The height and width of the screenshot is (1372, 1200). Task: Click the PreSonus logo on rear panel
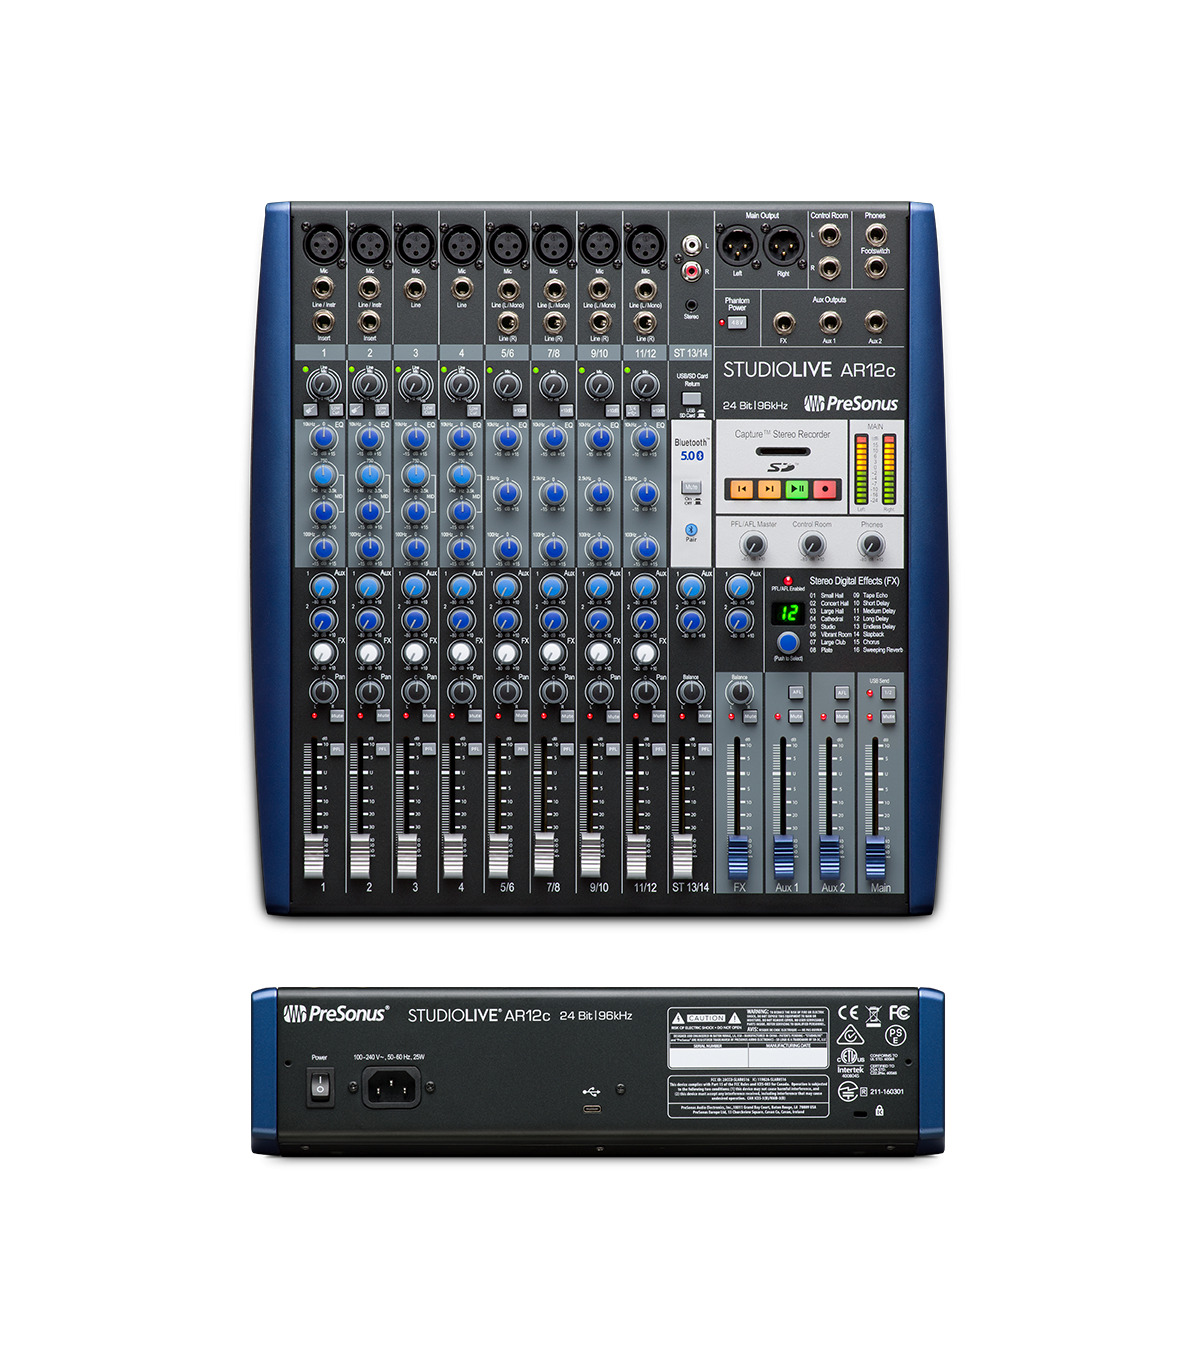click(336, 1014)
